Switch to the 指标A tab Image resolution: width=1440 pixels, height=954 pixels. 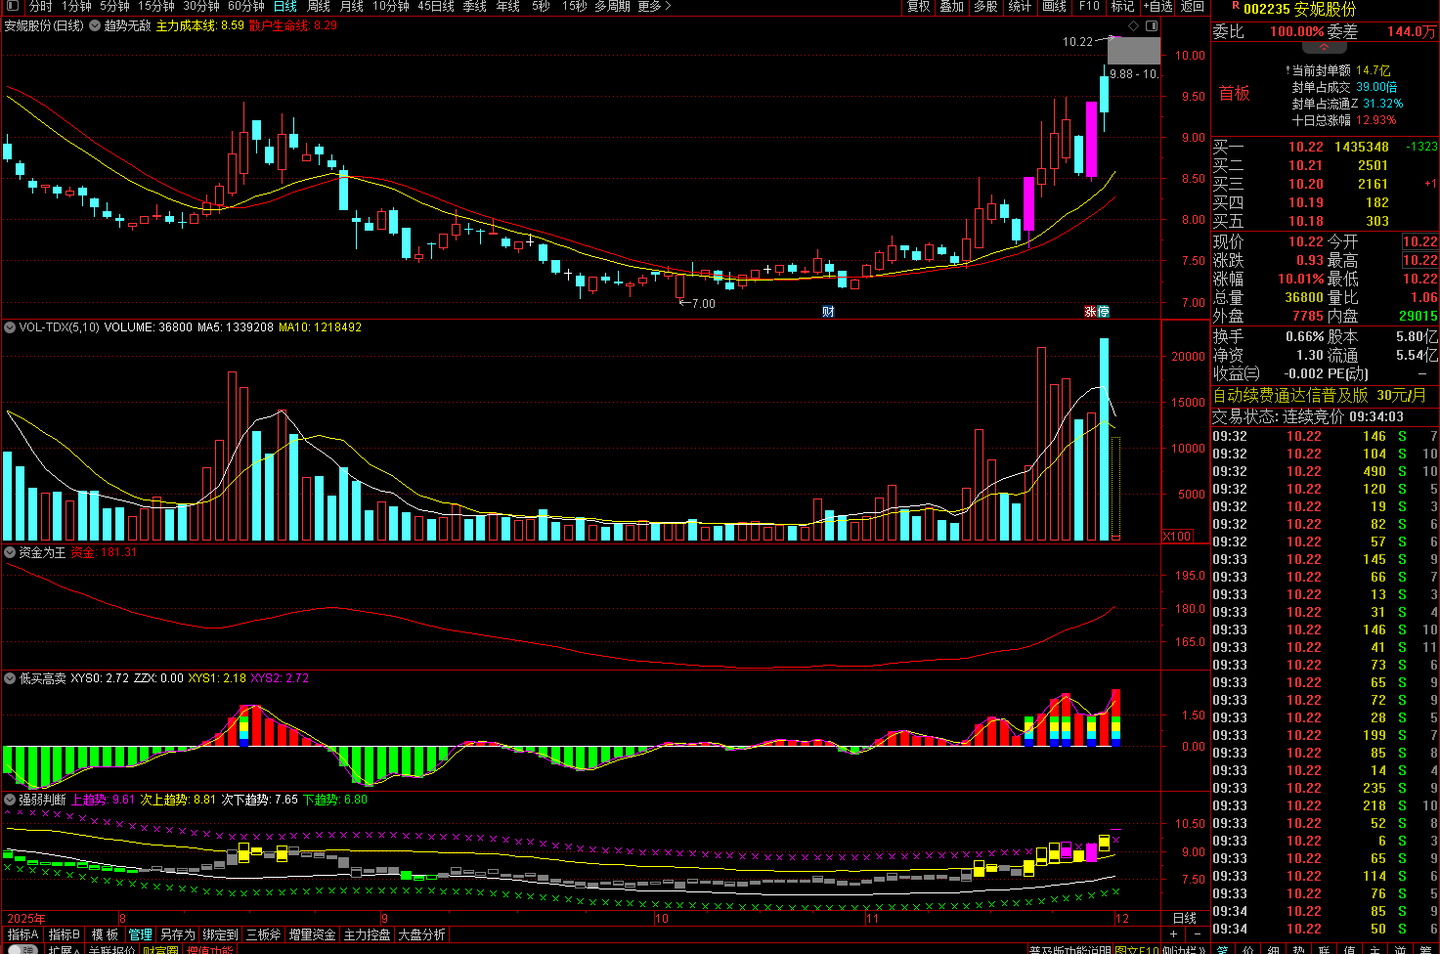23,935
